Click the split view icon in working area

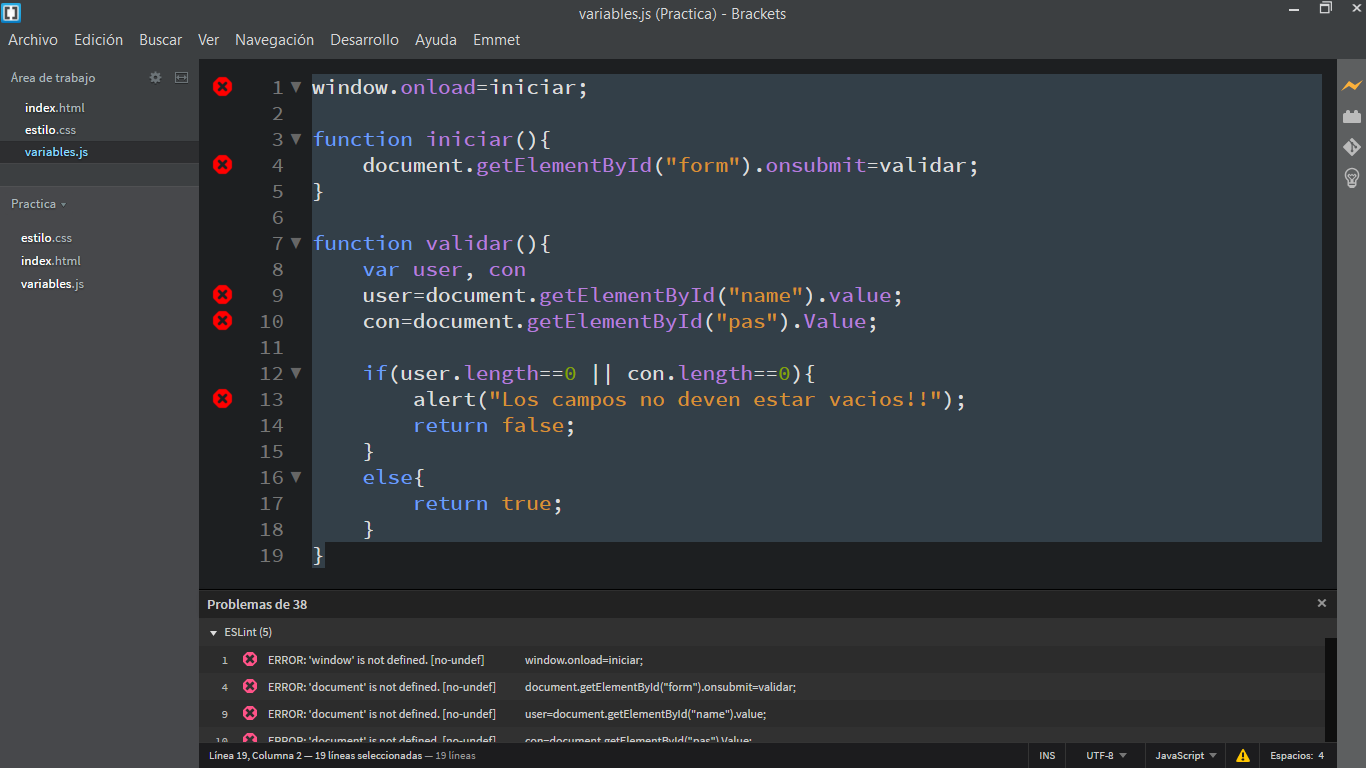pos(181,77)
